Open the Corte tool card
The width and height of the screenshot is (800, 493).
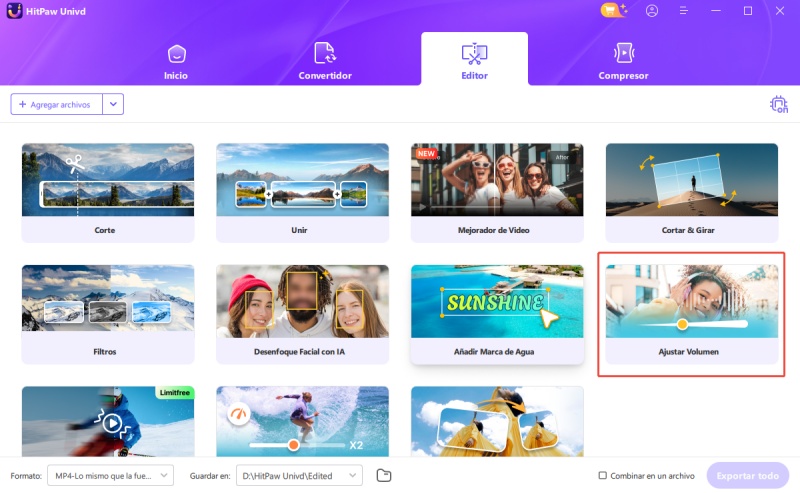[108, 192]
